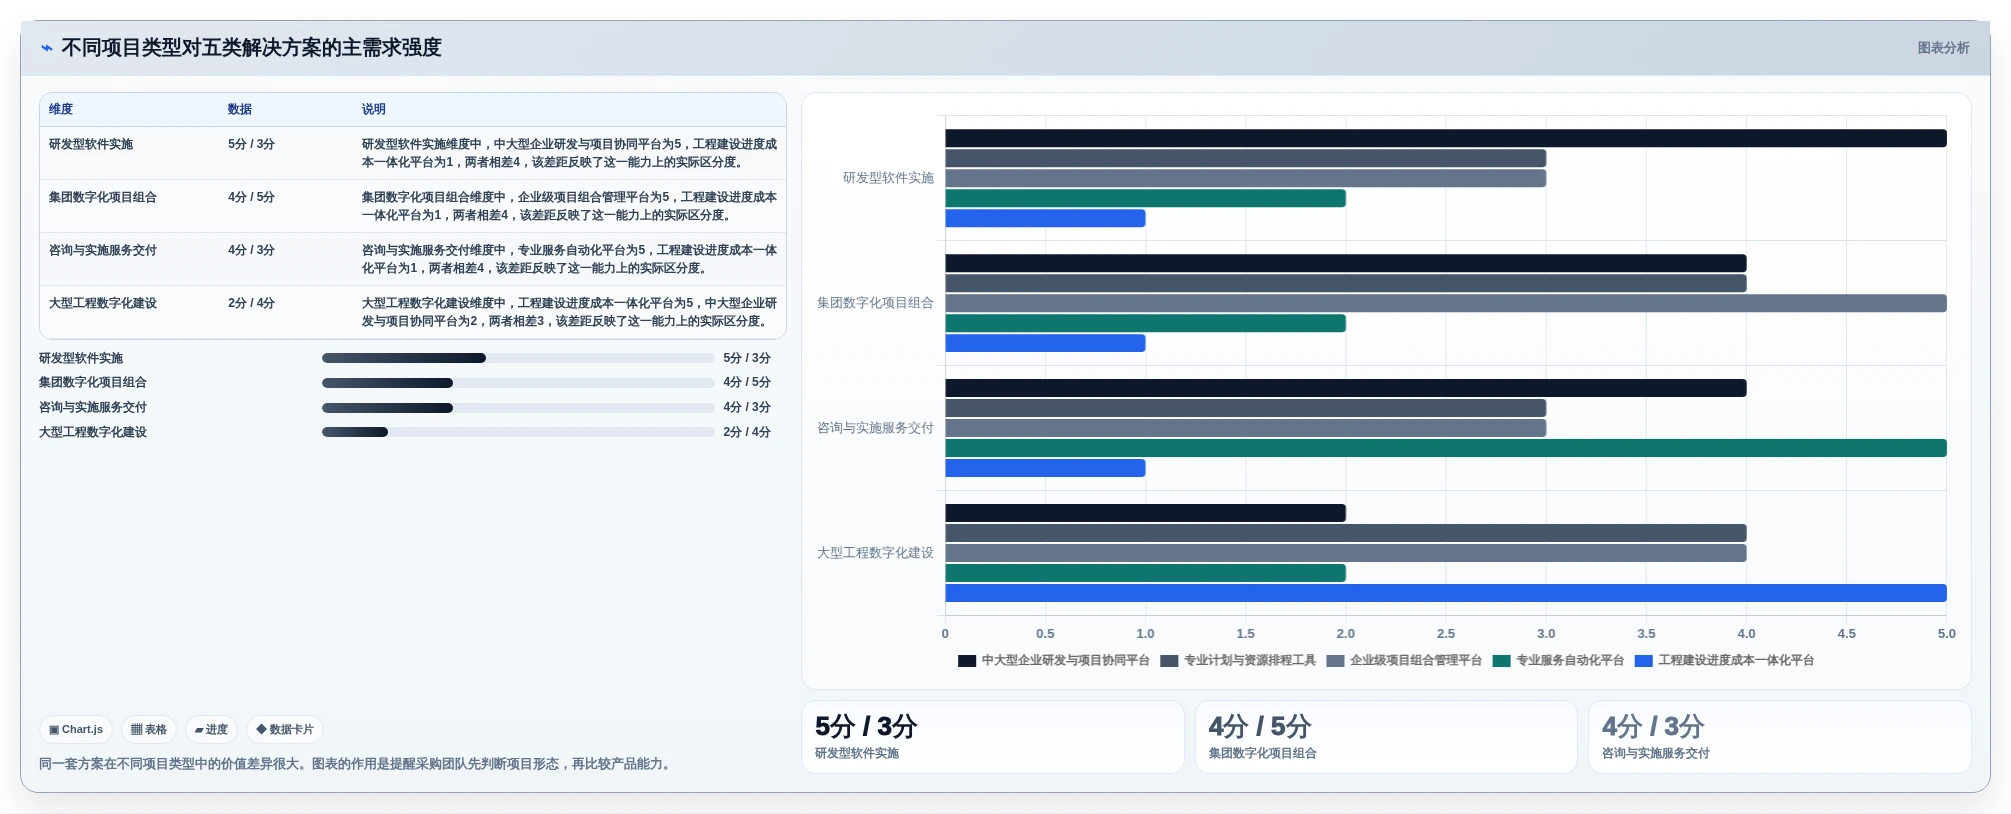Click the 研发型软件实施 y-axis label in chart
Viewport: 2011px width, 814px height.
(x=888, y=178)
